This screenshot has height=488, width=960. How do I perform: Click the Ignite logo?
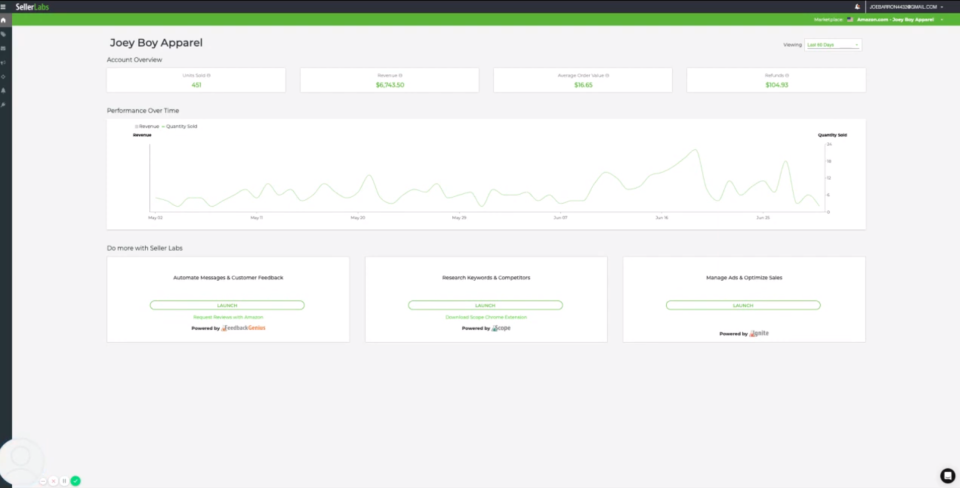coord(759,334)
